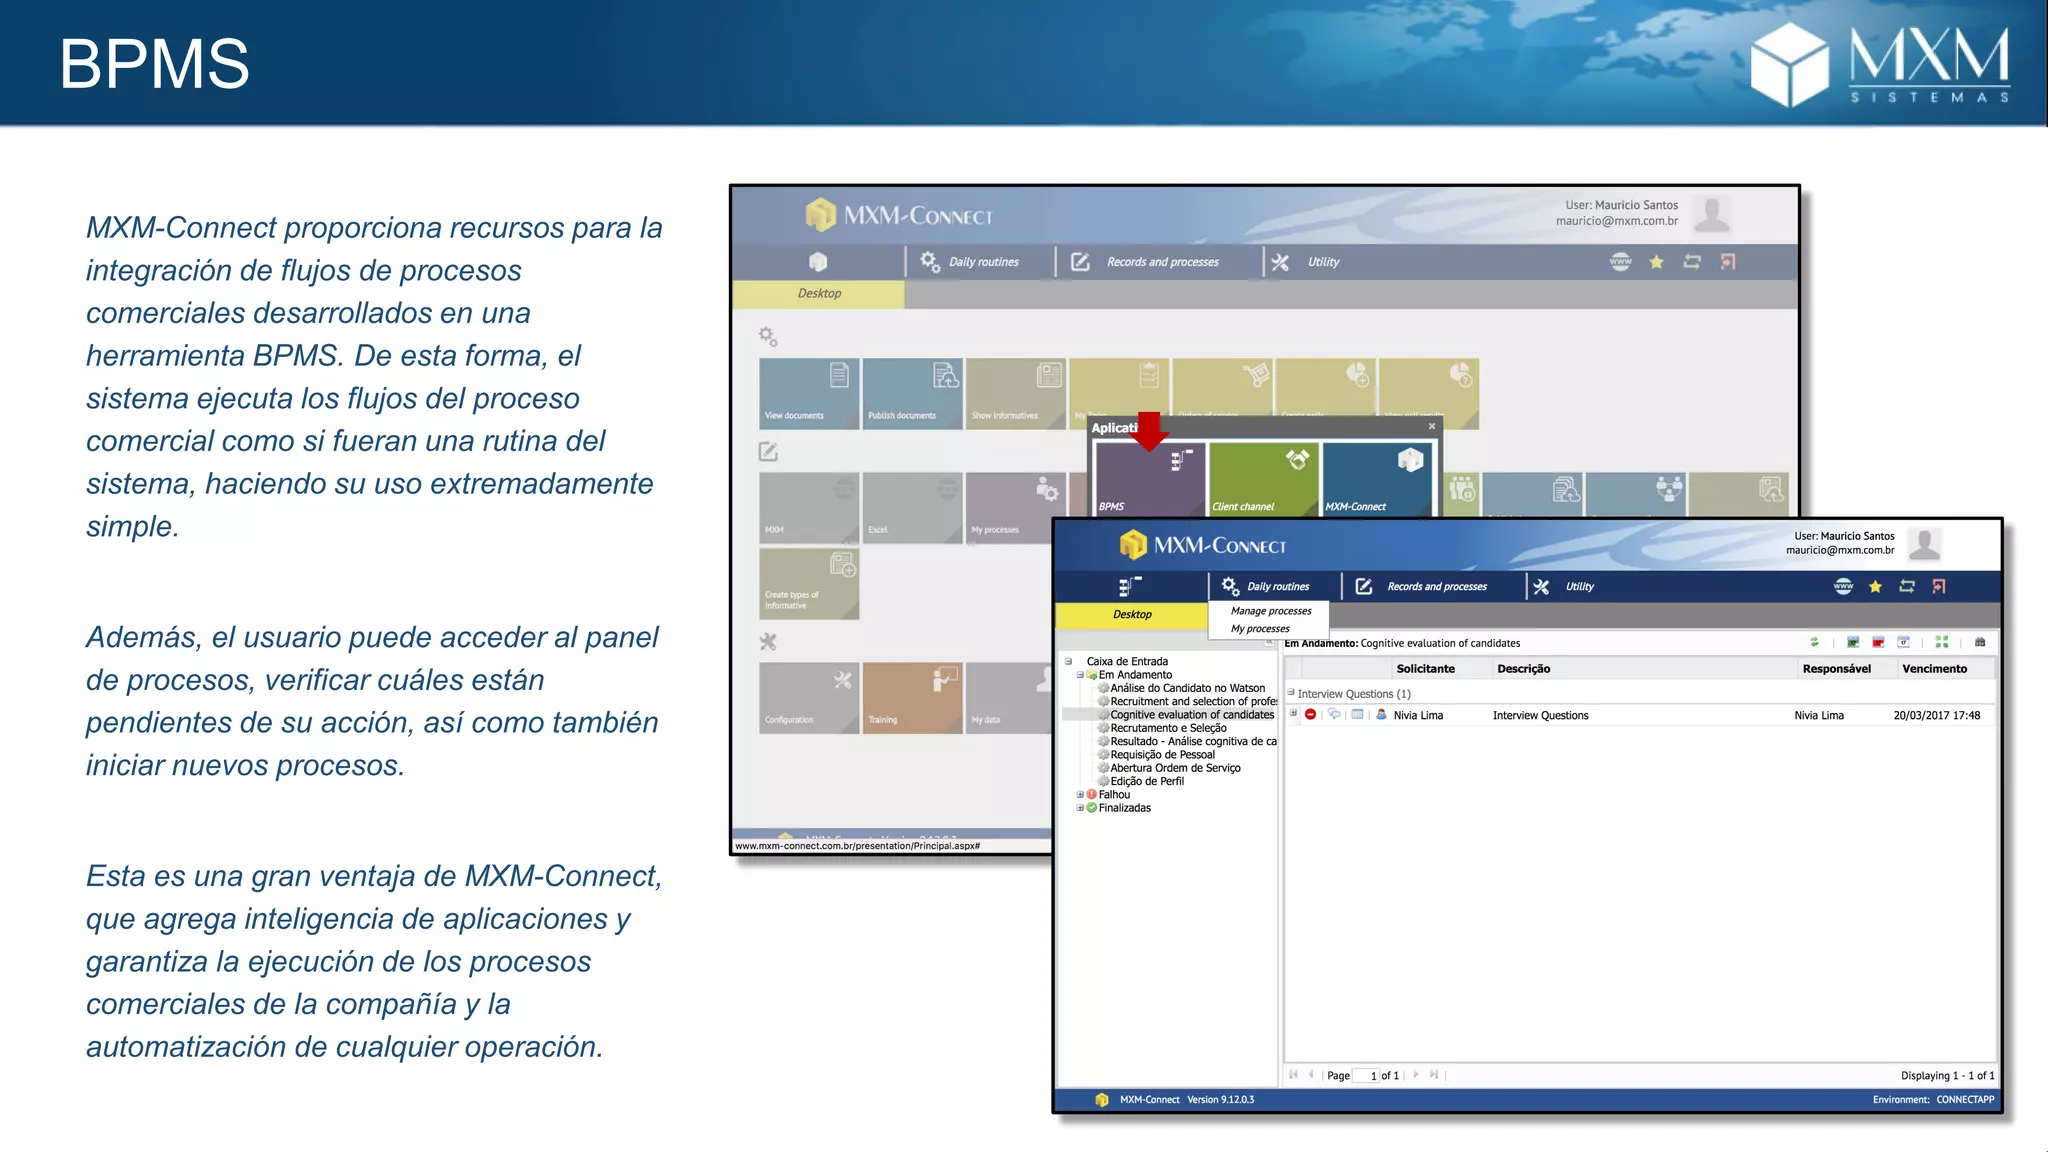The image size is (2048, 1152).
Task: Open the BPMS application tile
Action: click(1149, 480)
